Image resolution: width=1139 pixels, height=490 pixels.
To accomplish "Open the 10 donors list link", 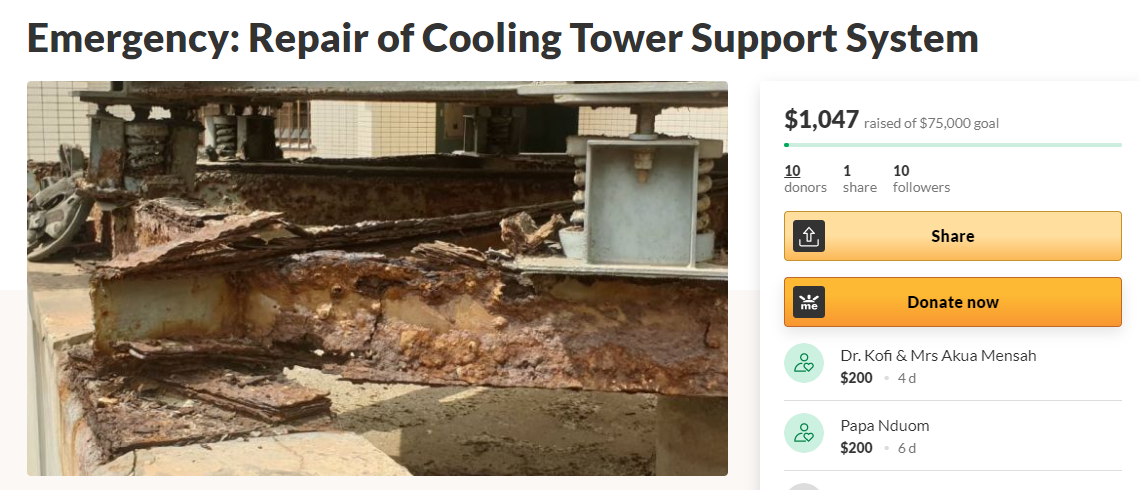I will point(805,179).
